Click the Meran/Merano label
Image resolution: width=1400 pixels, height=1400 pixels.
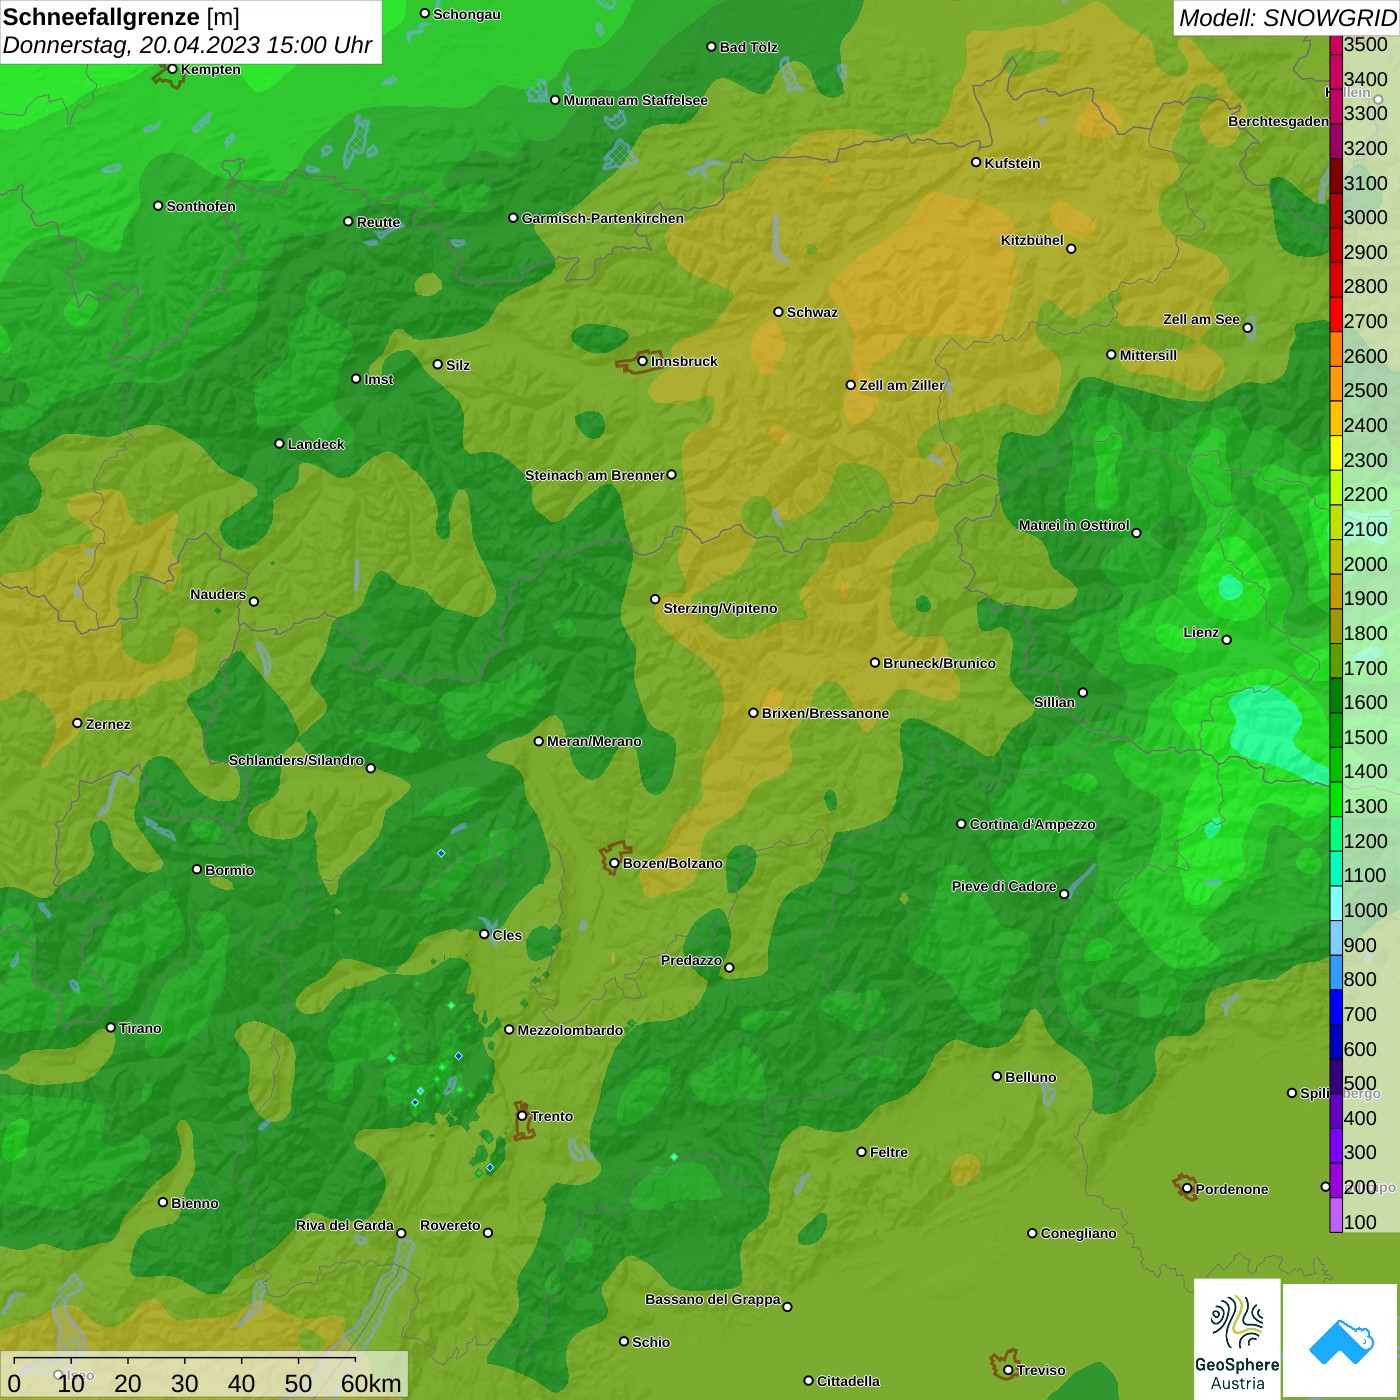click(x=594, y=741)
